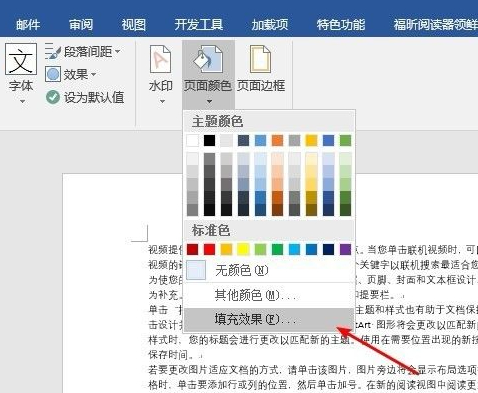Switch to the View (视图) tab

(133, 24)
